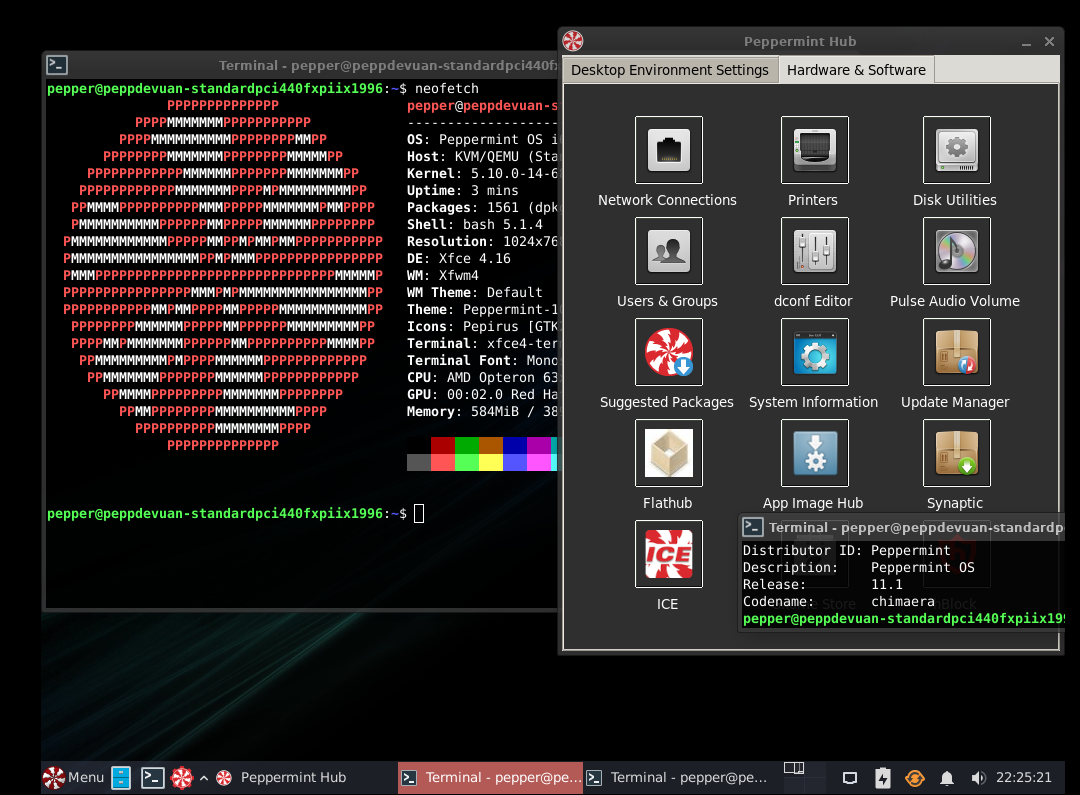Image resolution: width=1080 pixels, height=795 pixels.
Task: Open Pulse Audio Volume control
Action: 956,251
